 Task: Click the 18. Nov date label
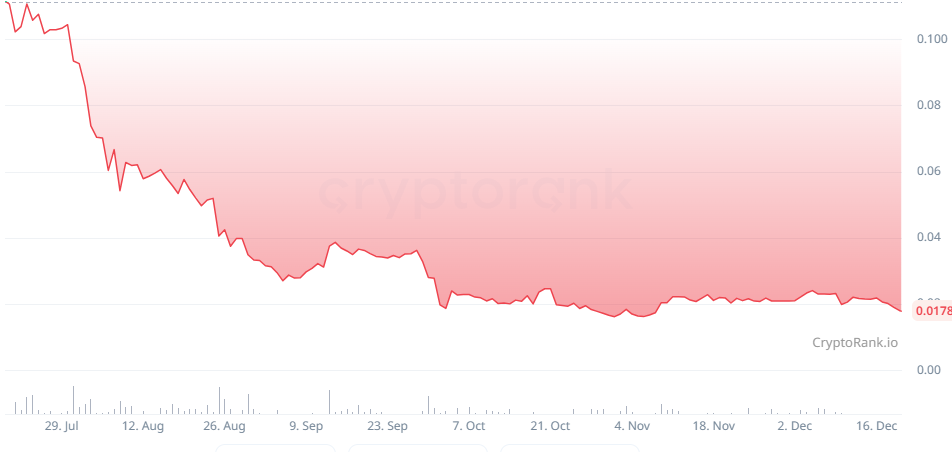pos(713,426)
